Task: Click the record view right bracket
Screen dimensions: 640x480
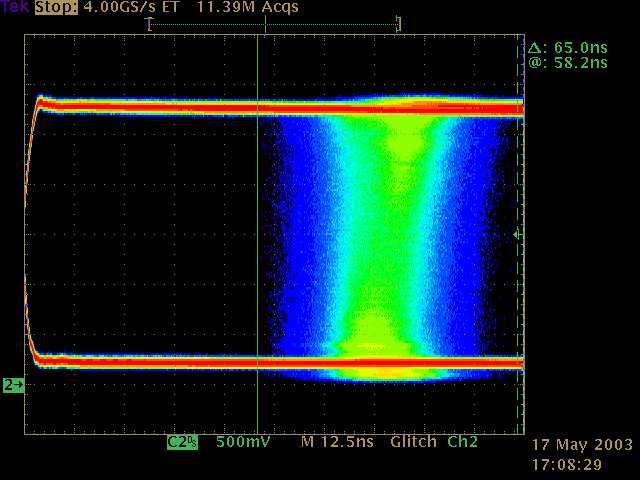Action: (x=399, y=24)
